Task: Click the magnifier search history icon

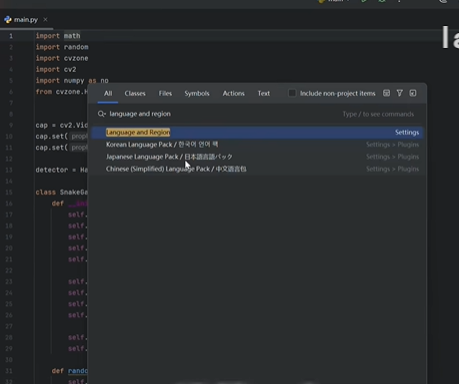Action: pos(101,114)
